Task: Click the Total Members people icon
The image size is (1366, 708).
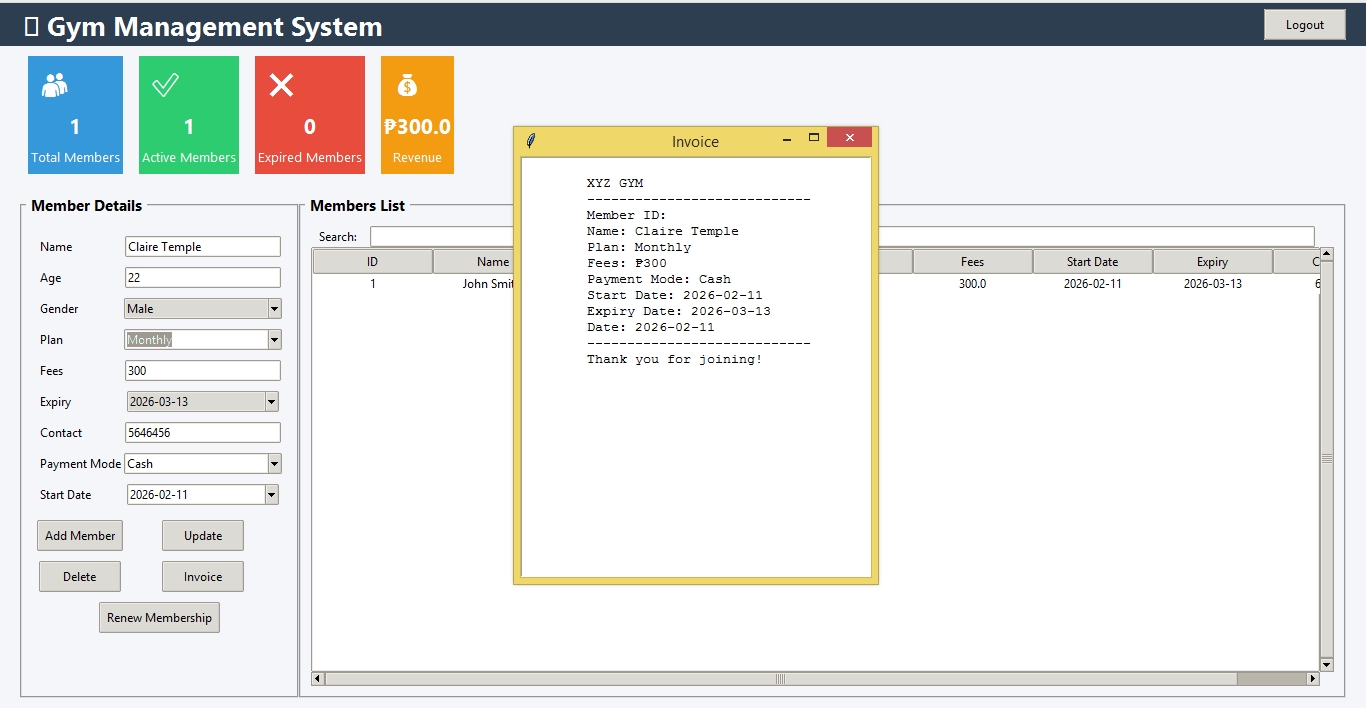Action: 54,86
